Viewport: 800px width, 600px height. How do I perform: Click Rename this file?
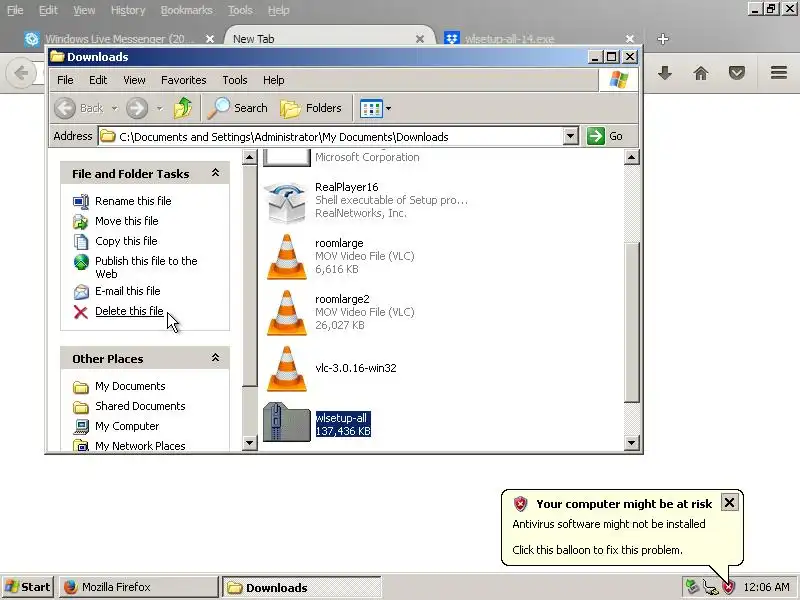click(133, 201)
